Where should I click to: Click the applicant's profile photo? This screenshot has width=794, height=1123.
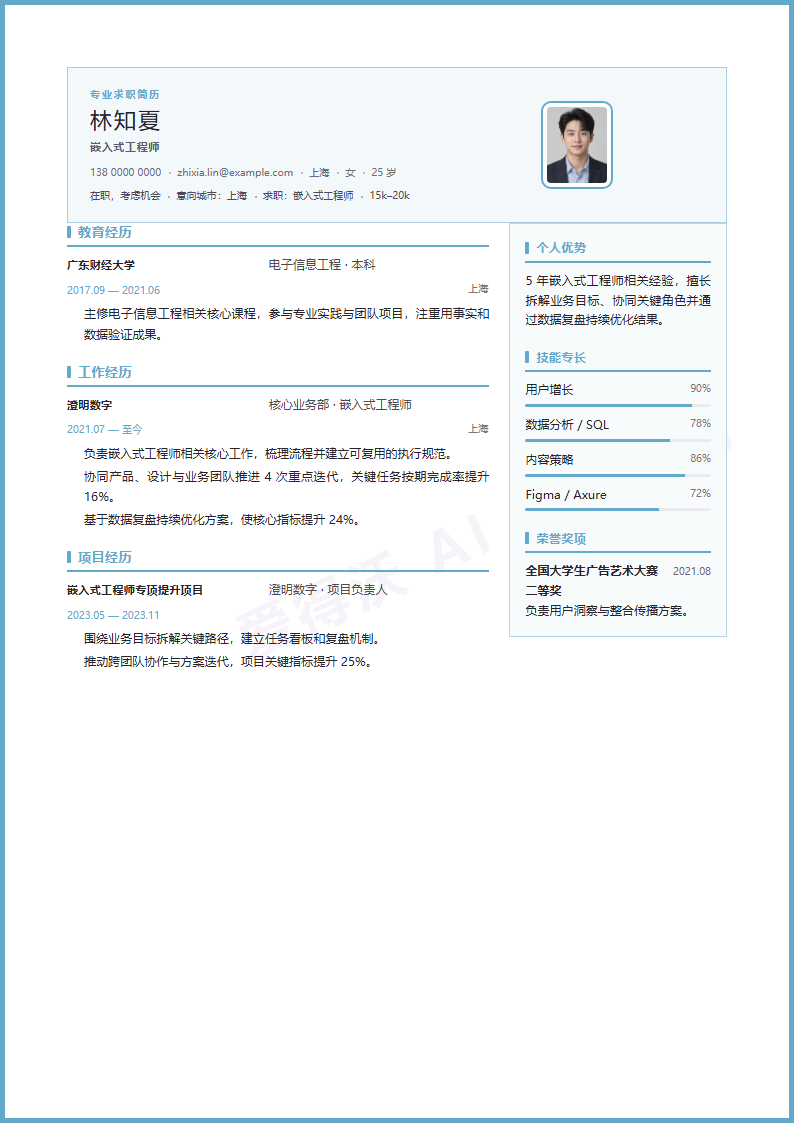pos(576,145)
